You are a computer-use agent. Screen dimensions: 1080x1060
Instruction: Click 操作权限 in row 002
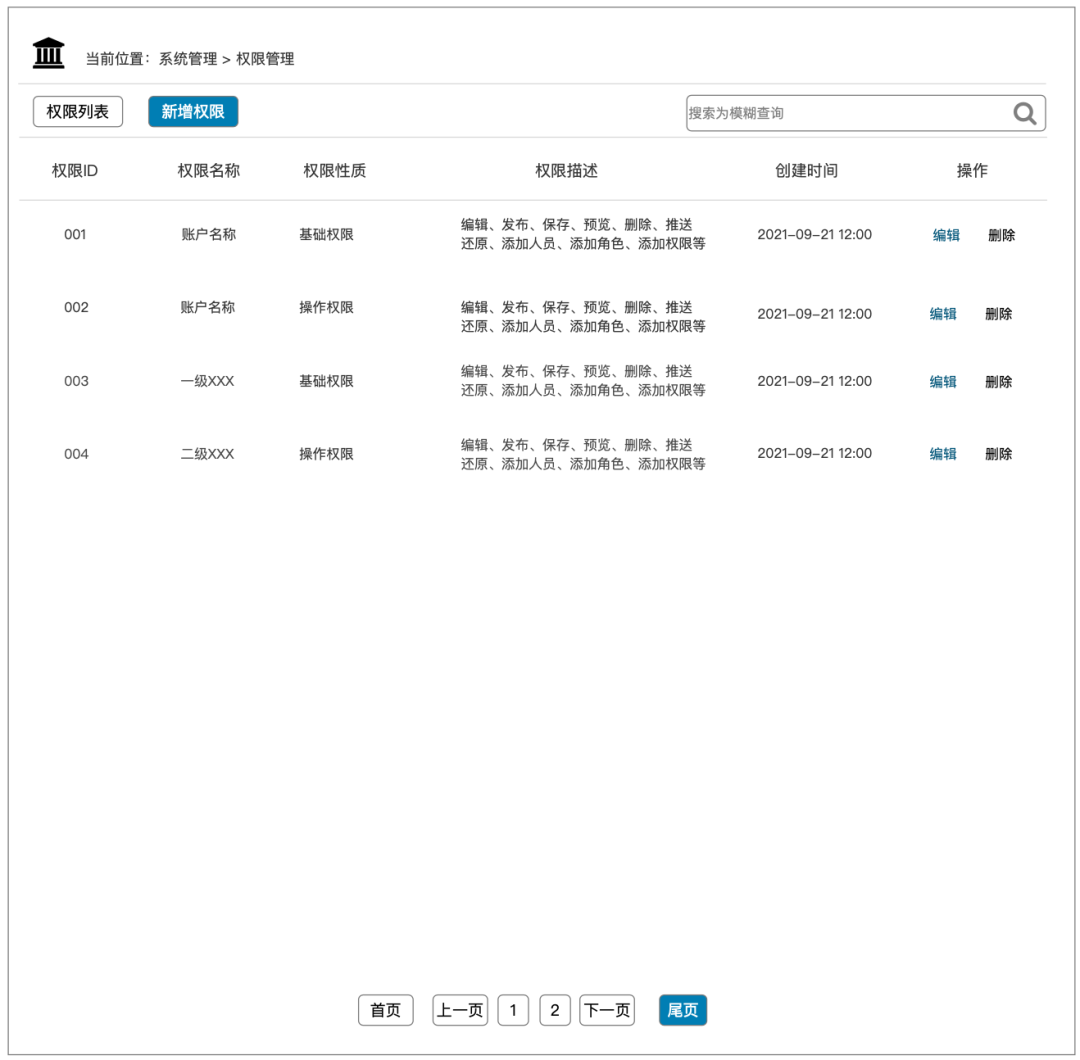326,308
